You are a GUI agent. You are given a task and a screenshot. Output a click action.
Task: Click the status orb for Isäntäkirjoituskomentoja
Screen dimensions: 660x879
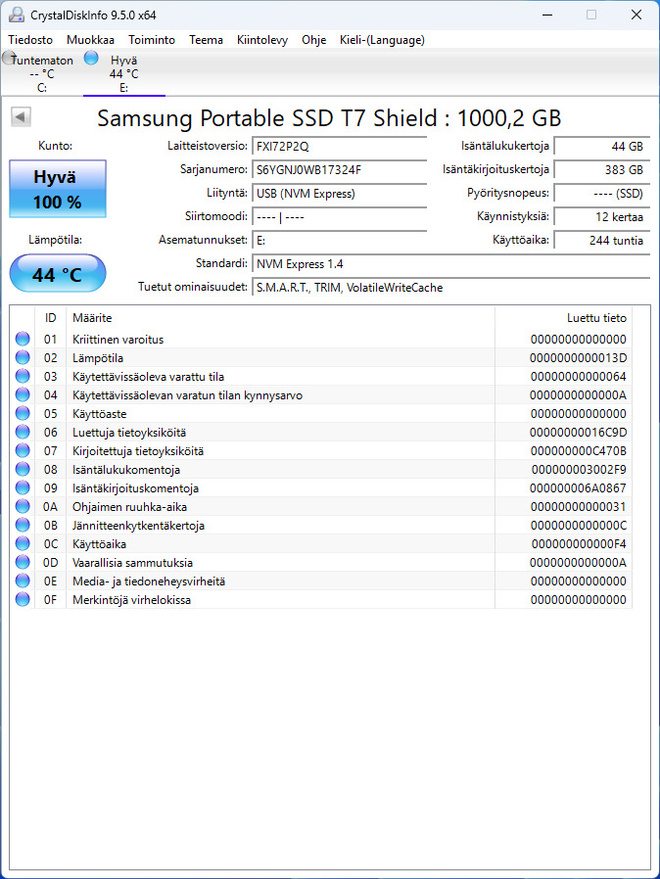pos(22,487)
